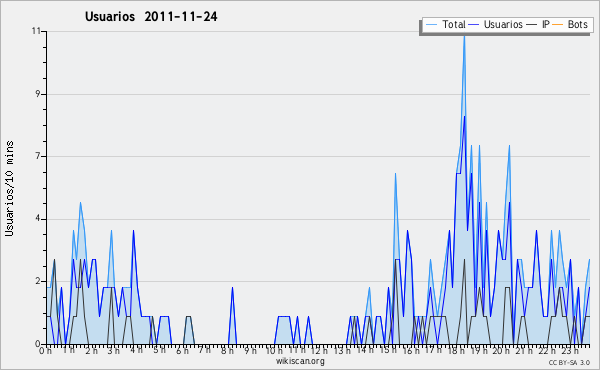Click the 8 h x-axis label

pyautogui.click(x=227, y=350)
